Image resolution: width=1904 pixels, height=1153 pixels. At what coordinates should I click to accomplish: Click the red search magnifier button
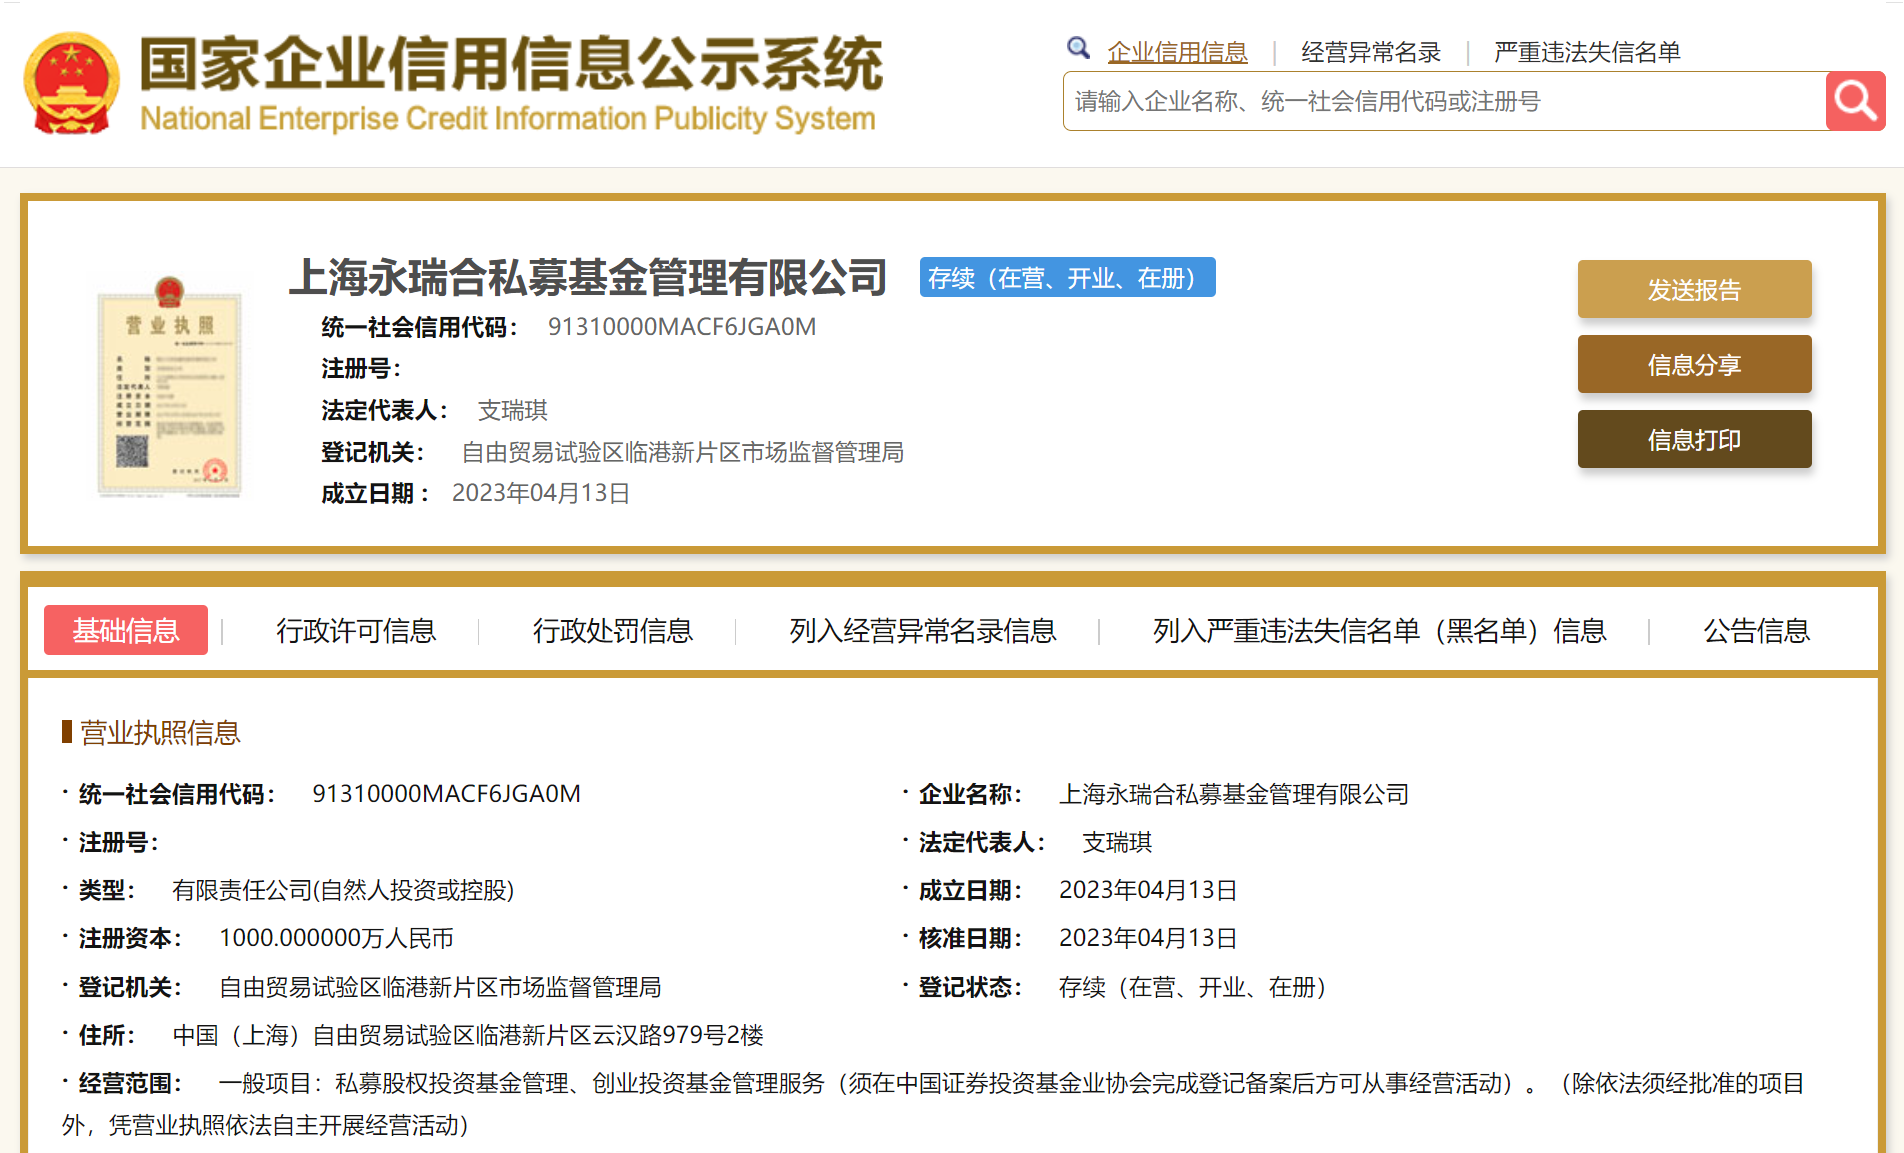click(1855, 101)
